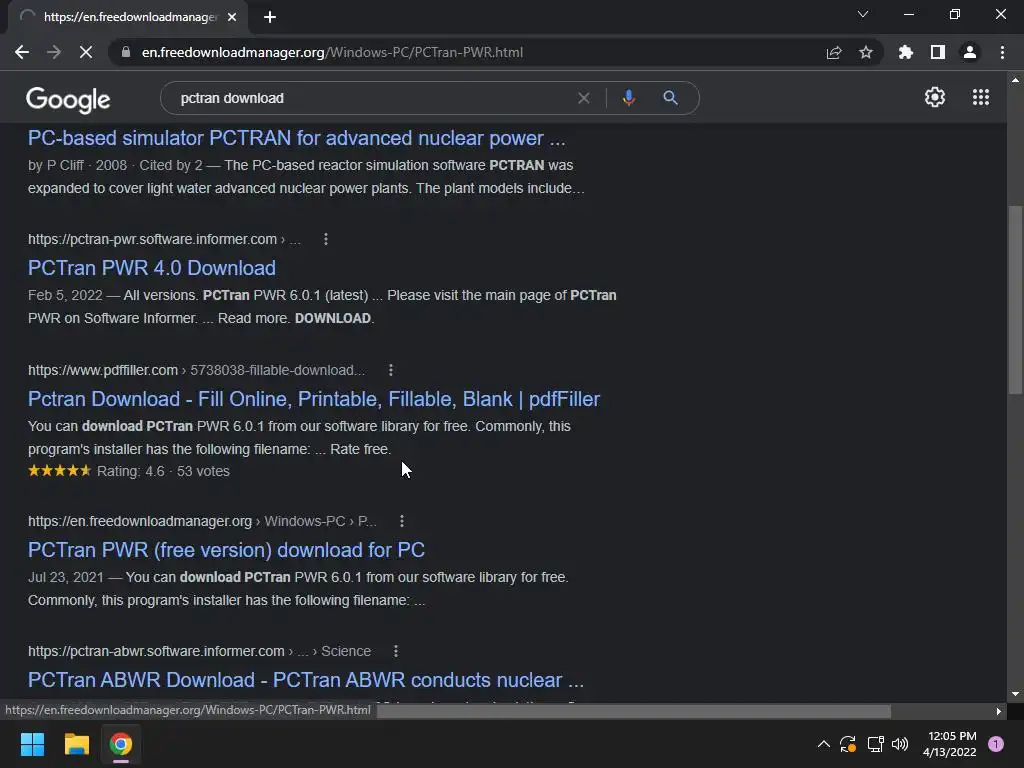Bookmark this tab with star

[x=866, y=52]
